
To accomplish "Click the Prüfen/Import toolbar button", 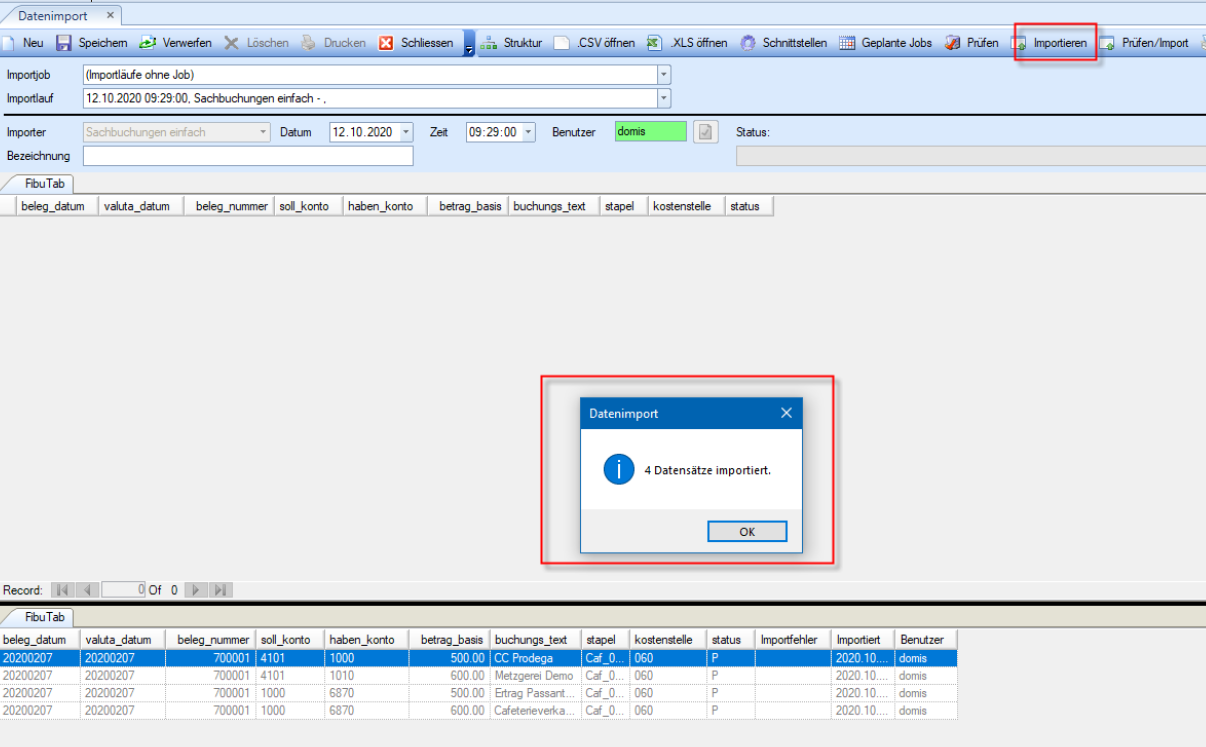I will [1144, 43].
